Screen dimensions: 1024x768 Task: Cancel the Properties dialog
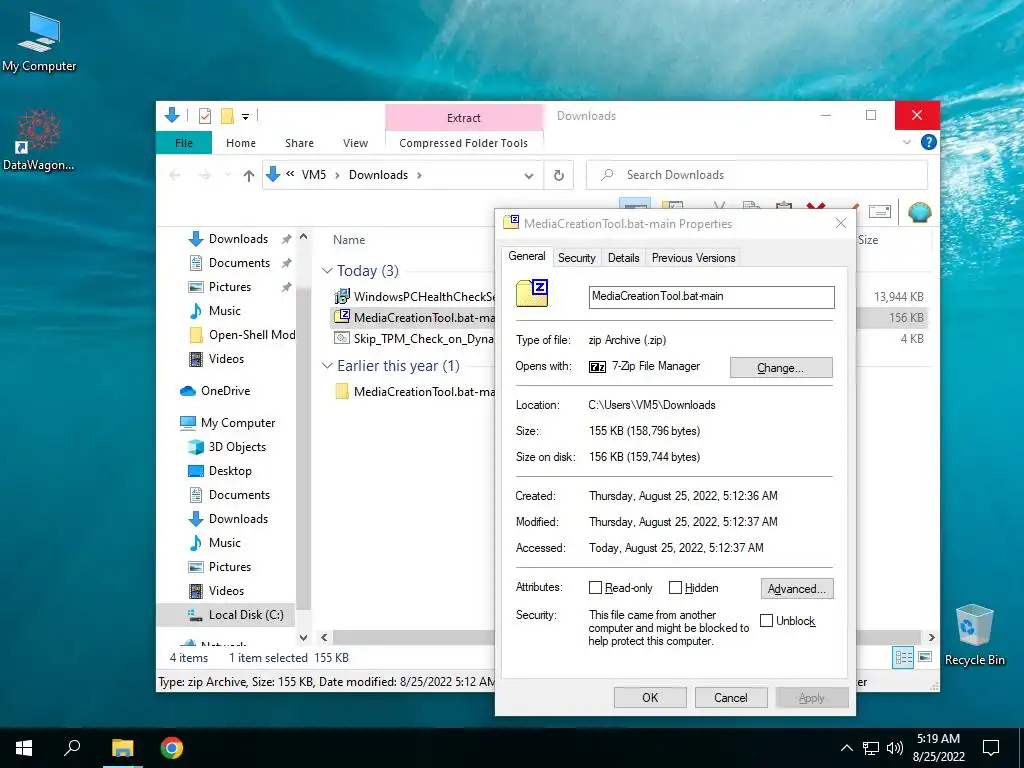click(731, 697)
